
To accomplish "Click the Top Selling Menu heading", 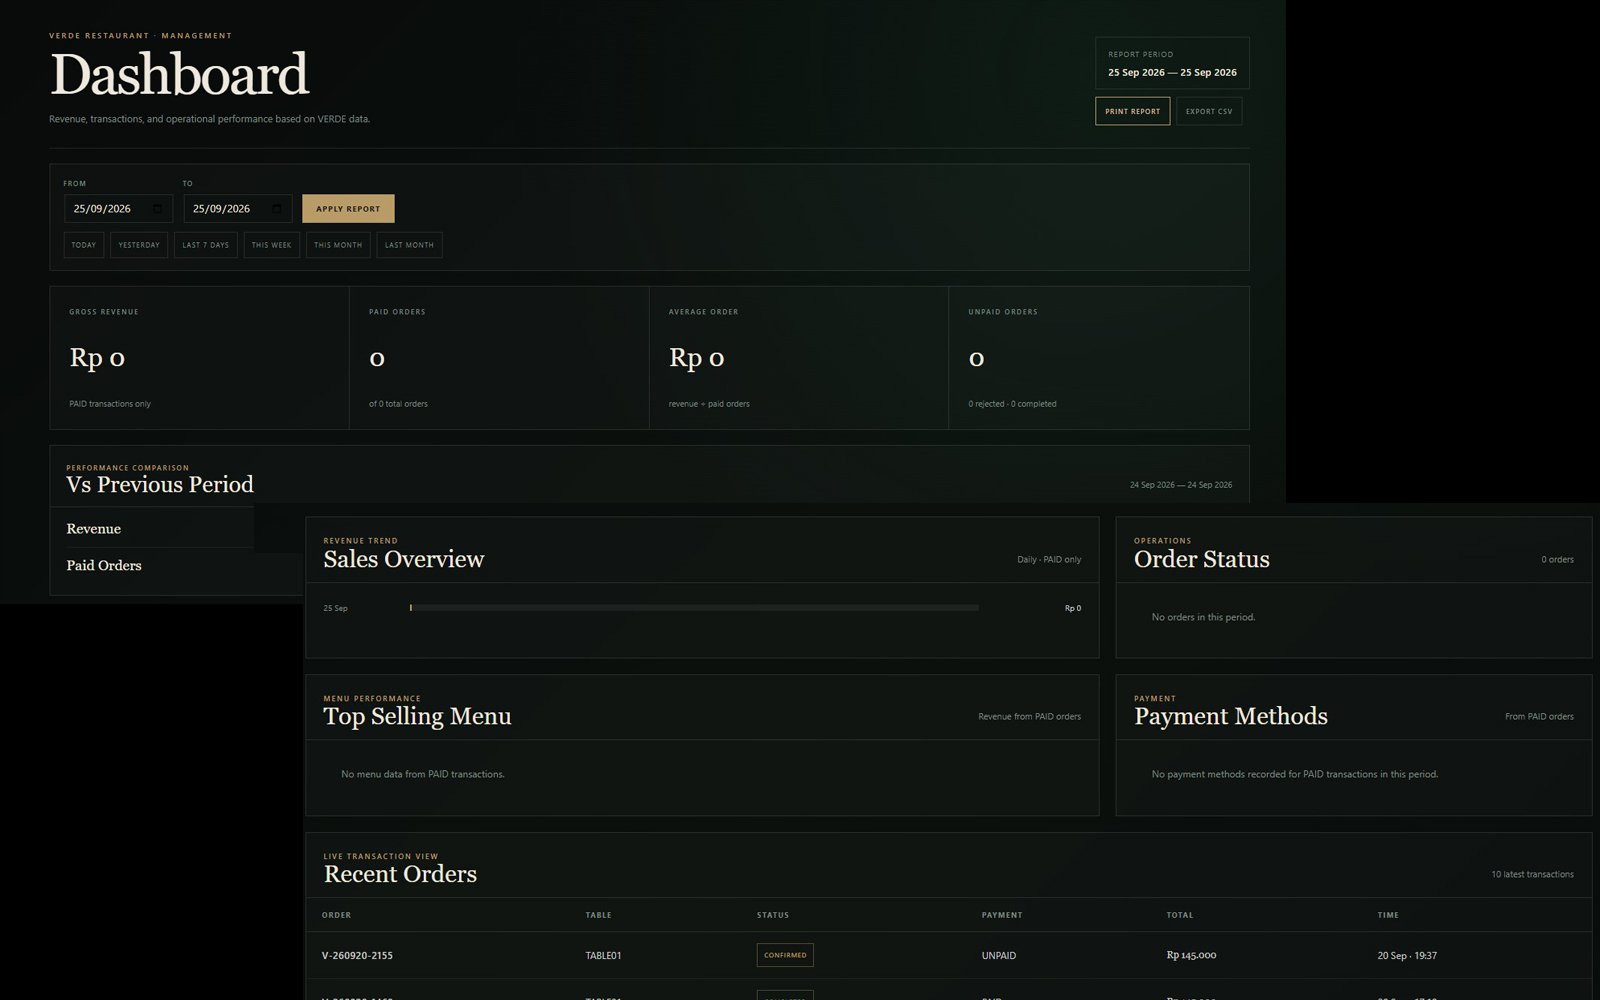I will coord(417,716).
